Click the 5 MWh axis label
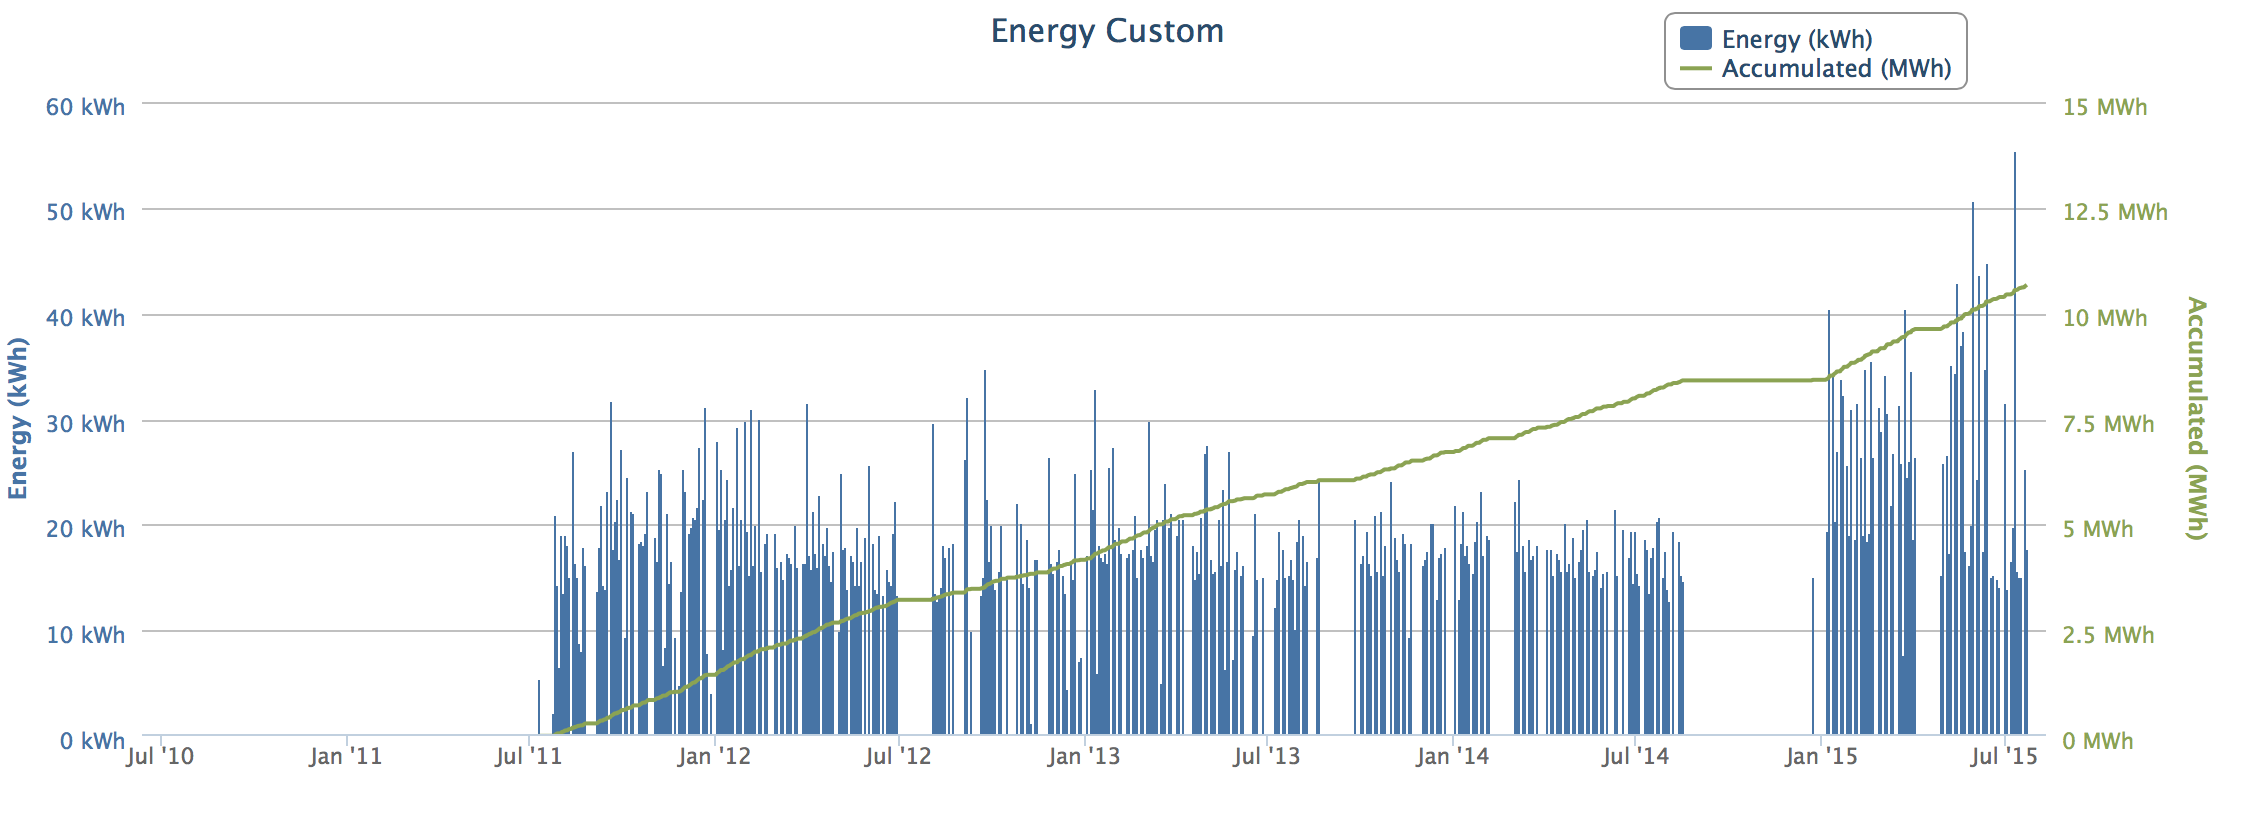The image size is (2248, 836). pyautogui.click(x=2098, y=529)
